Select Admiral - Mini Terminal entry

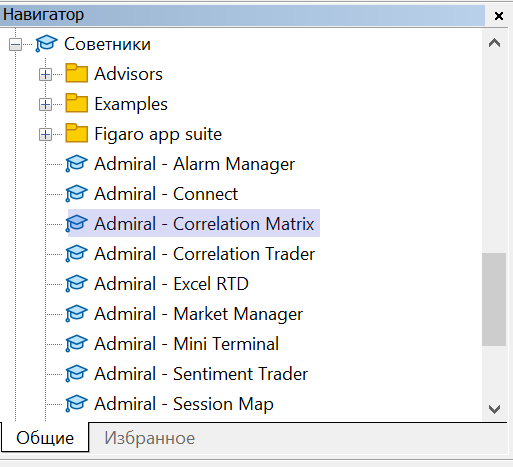pos(186,344)
